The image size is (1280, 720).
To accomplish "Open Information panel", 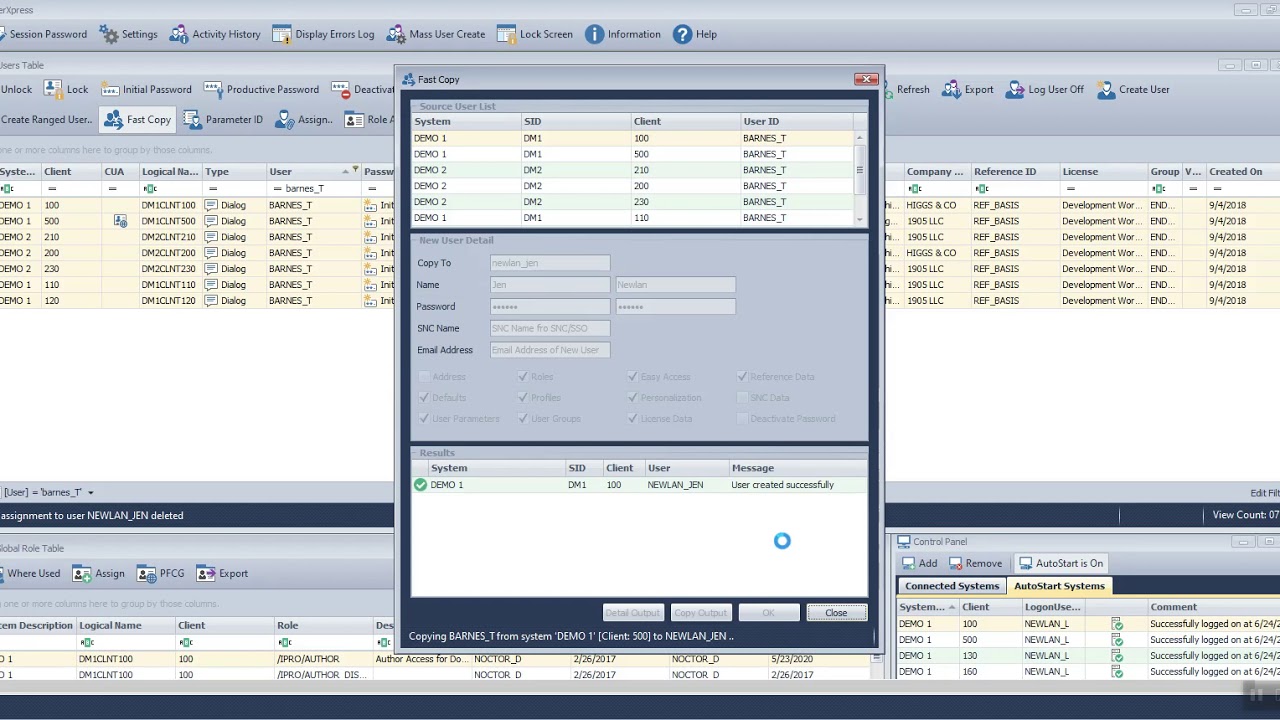I will click(622, 34).
